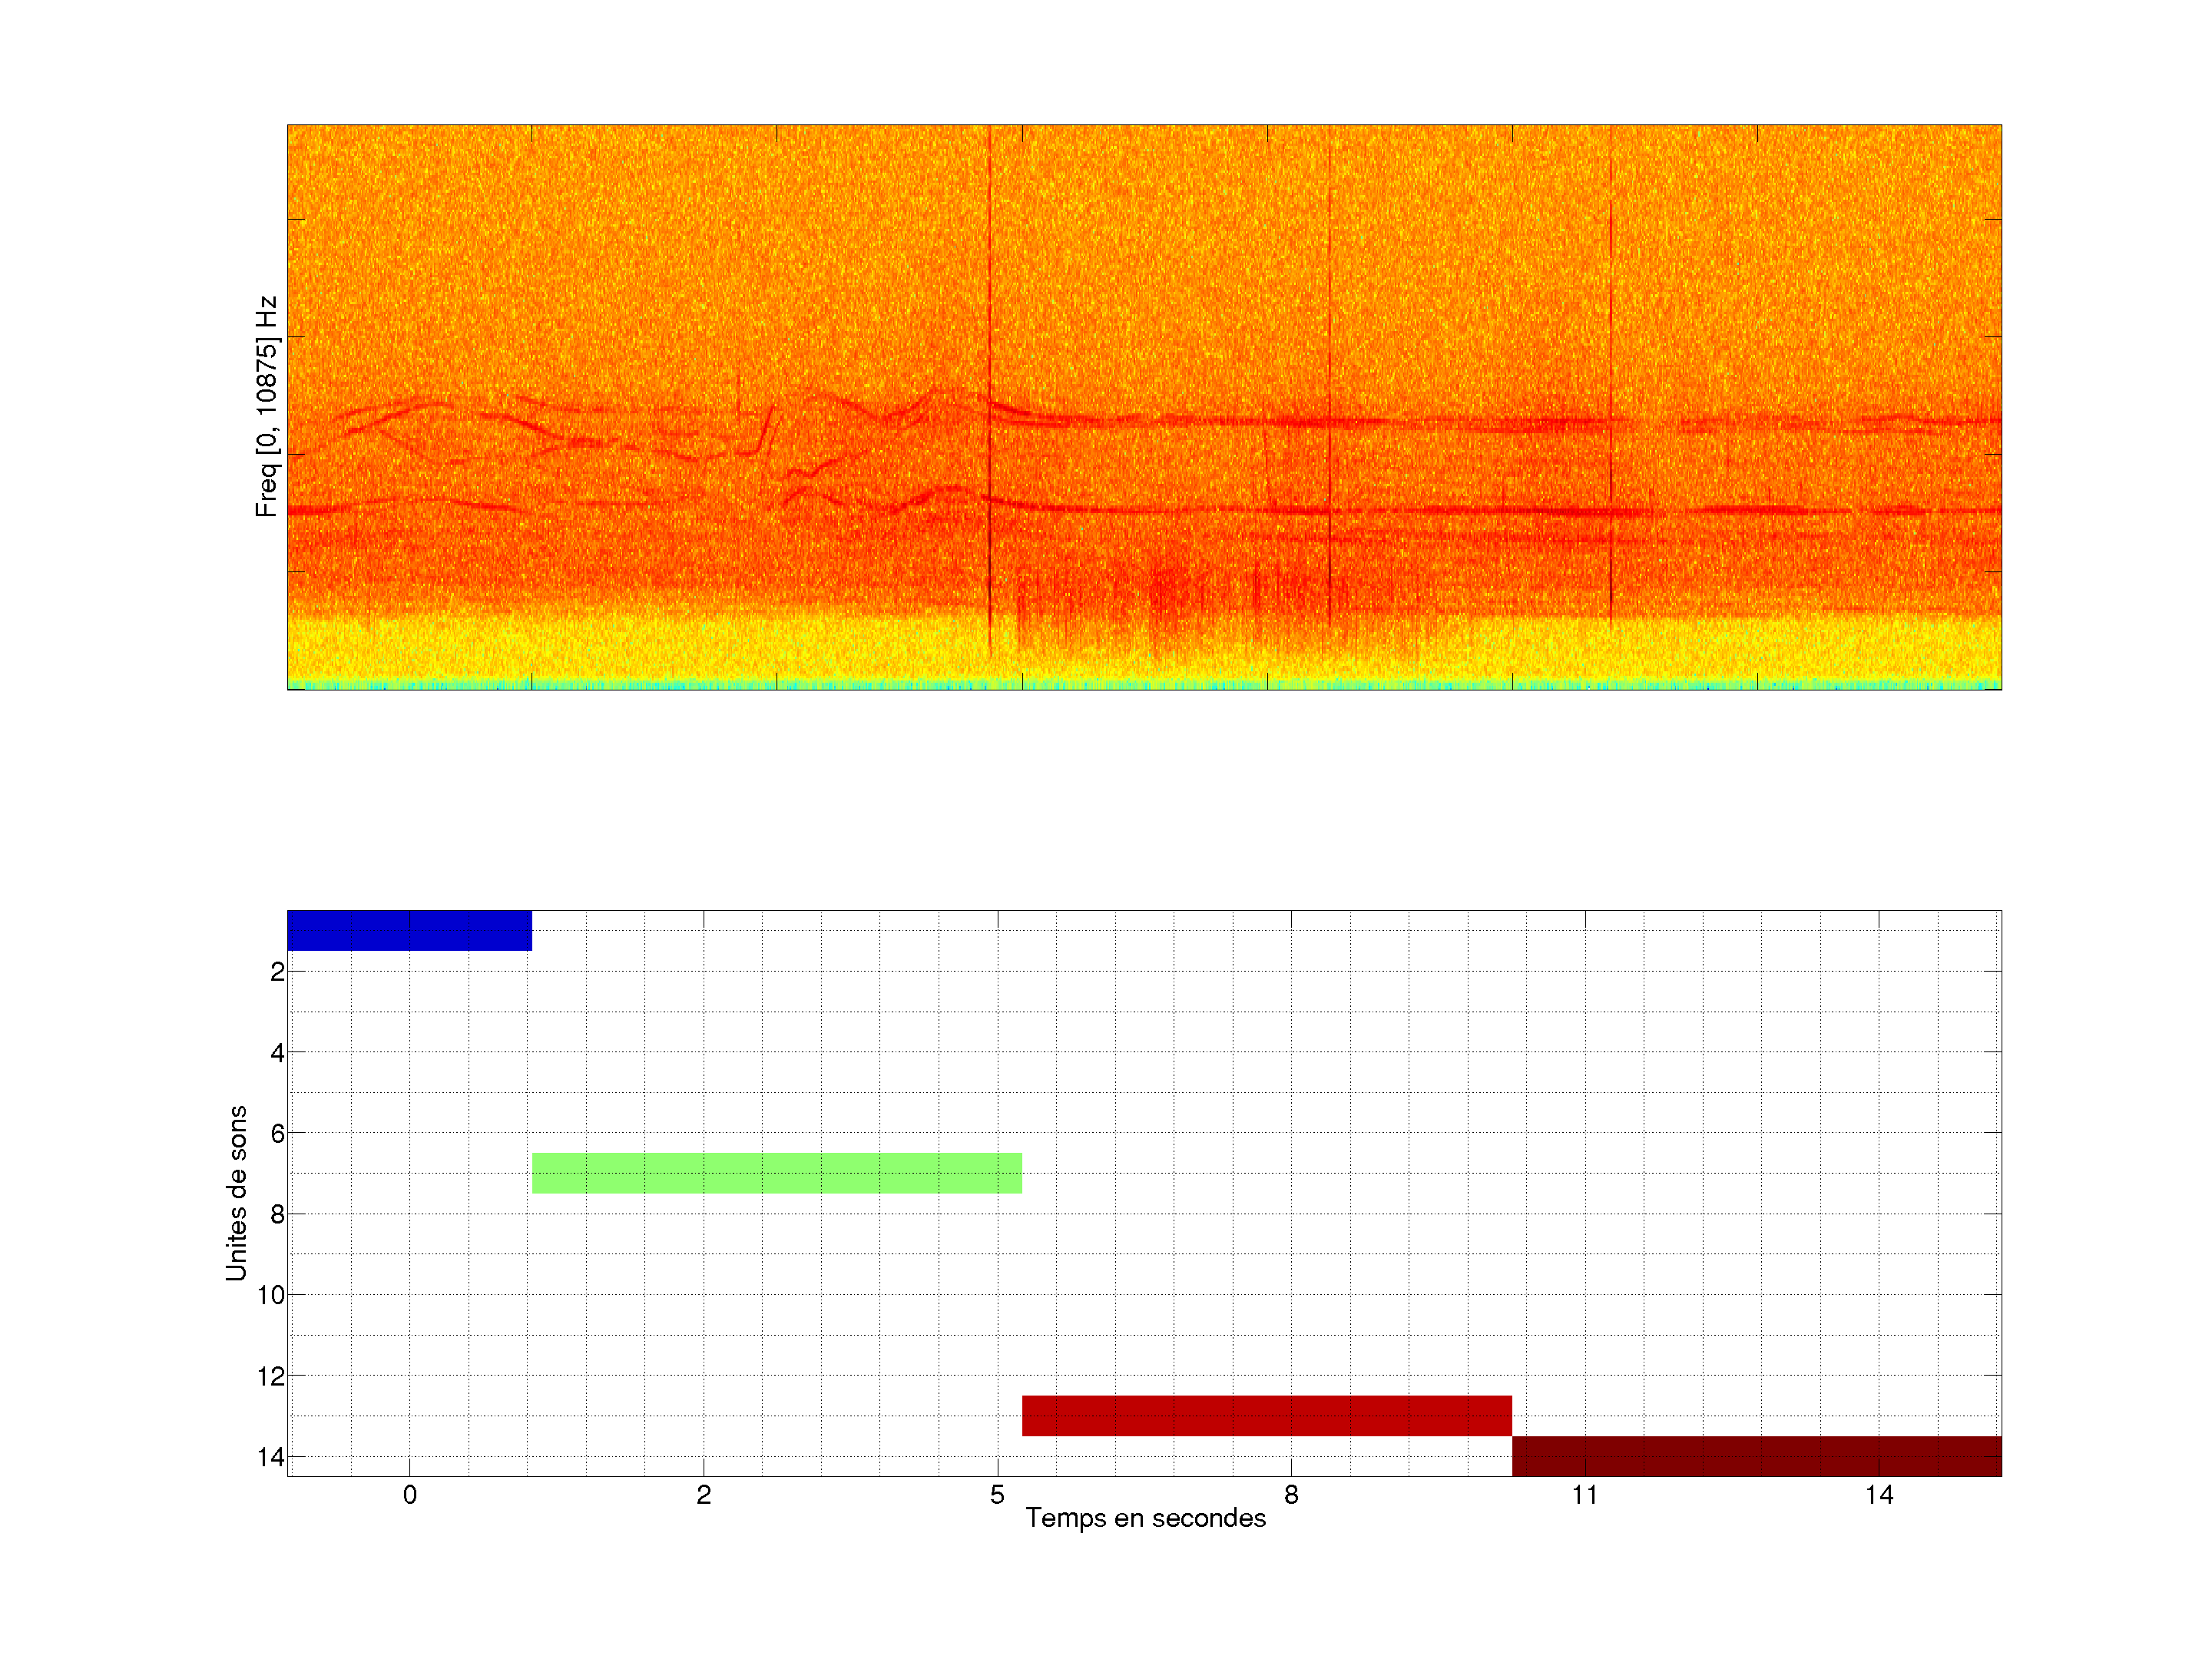Click the 'Temps en secondes' axis label

[1145, 1518]
